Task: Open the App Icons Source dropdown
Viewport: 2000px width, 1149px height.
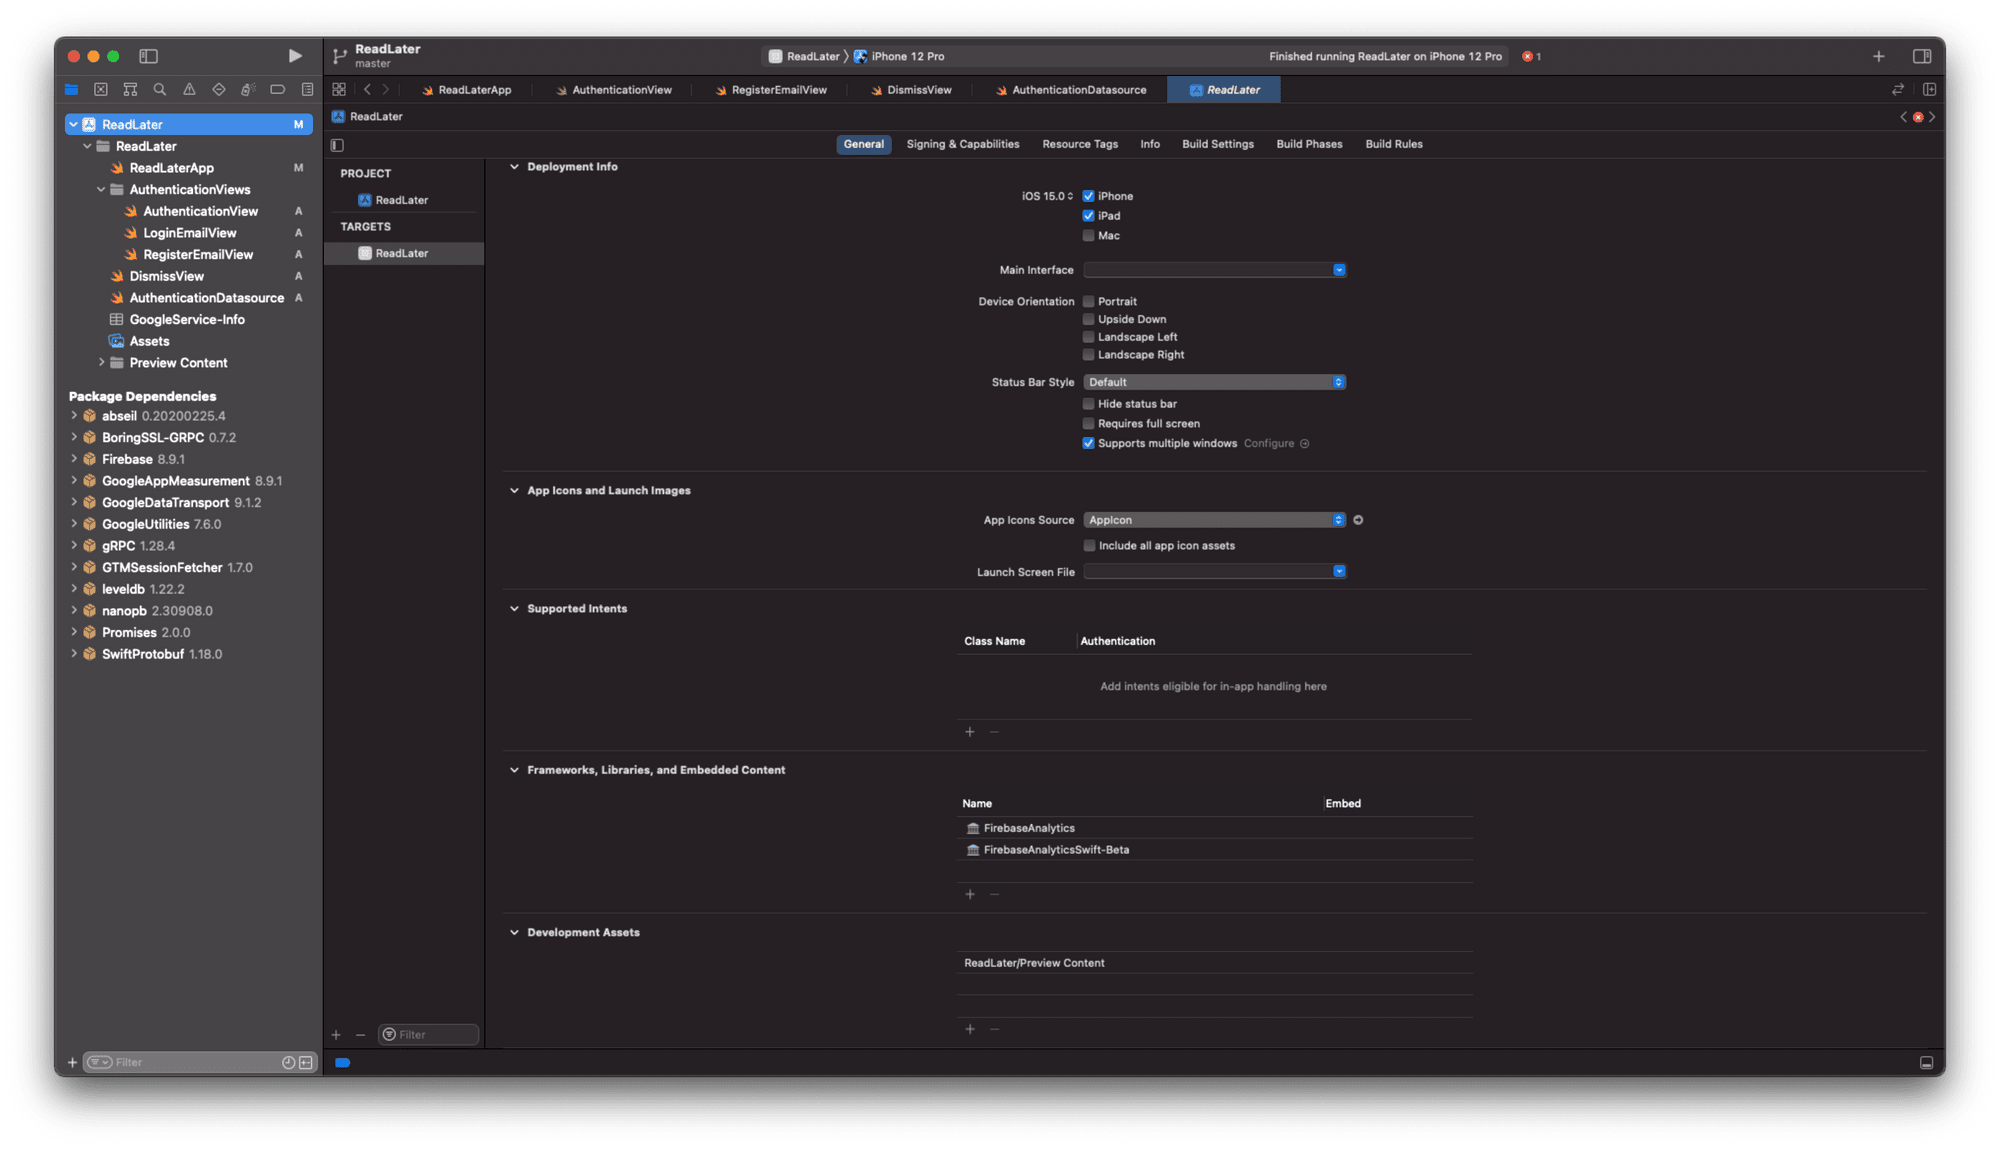Action: 1214,520
